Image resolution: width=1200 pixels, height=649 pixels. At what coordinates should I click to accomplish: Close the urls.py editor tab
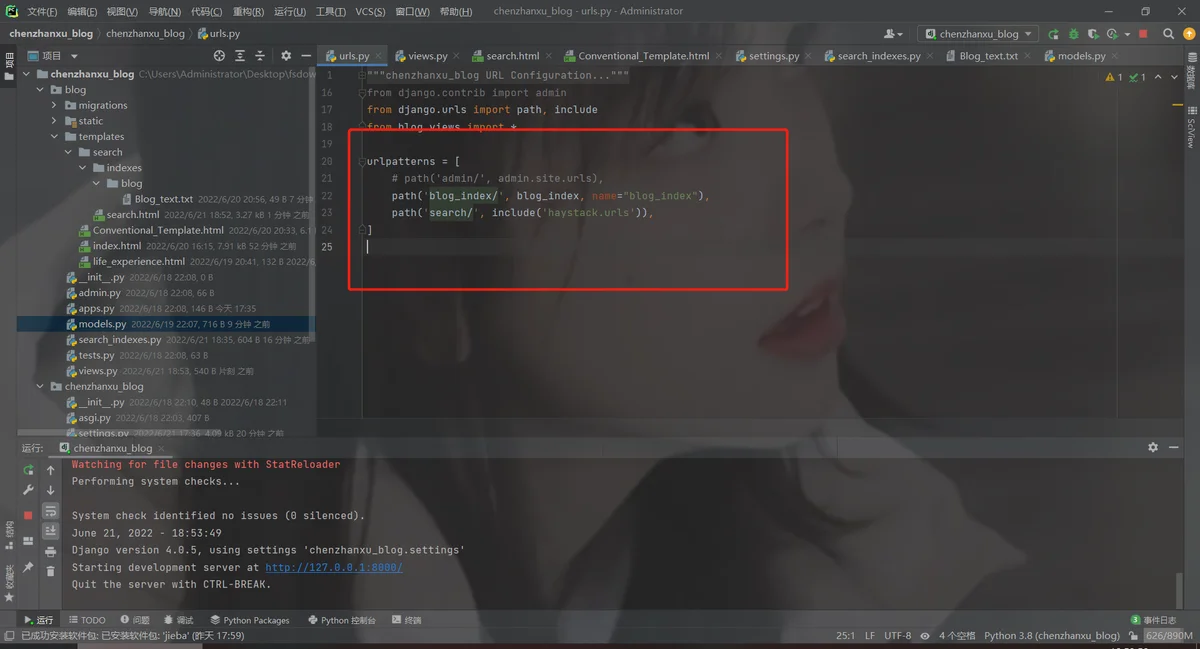pyautogui.click(x=378, y=57)
